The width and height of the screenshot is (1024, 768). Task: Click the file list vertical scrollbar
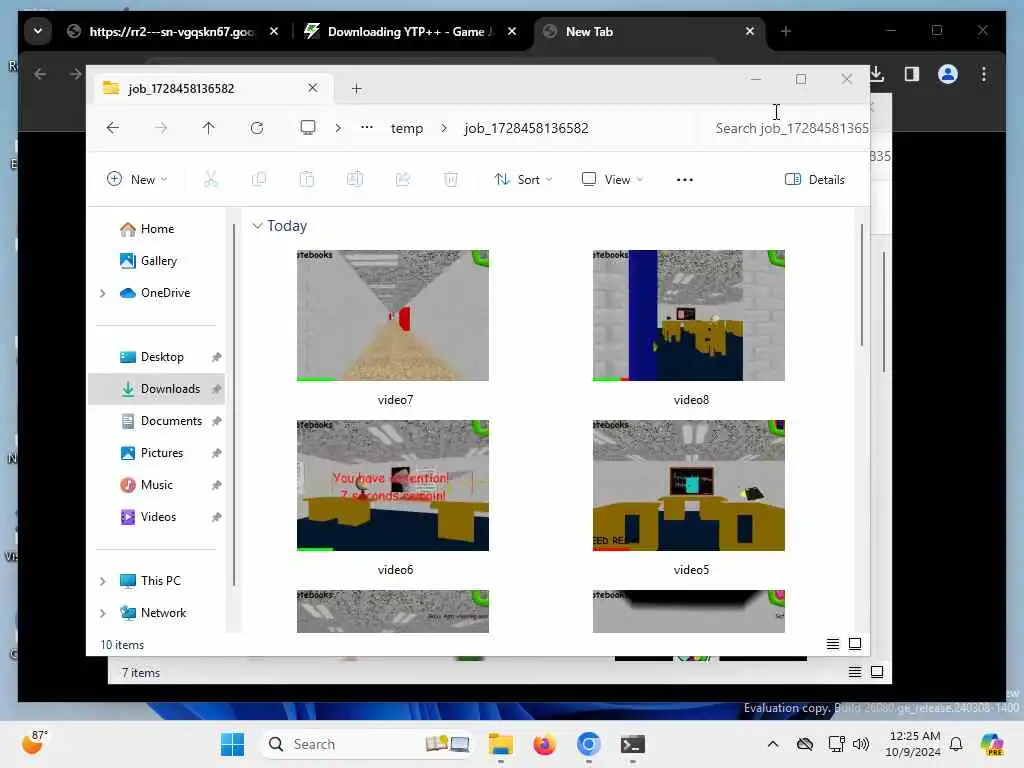coord(861,285)
